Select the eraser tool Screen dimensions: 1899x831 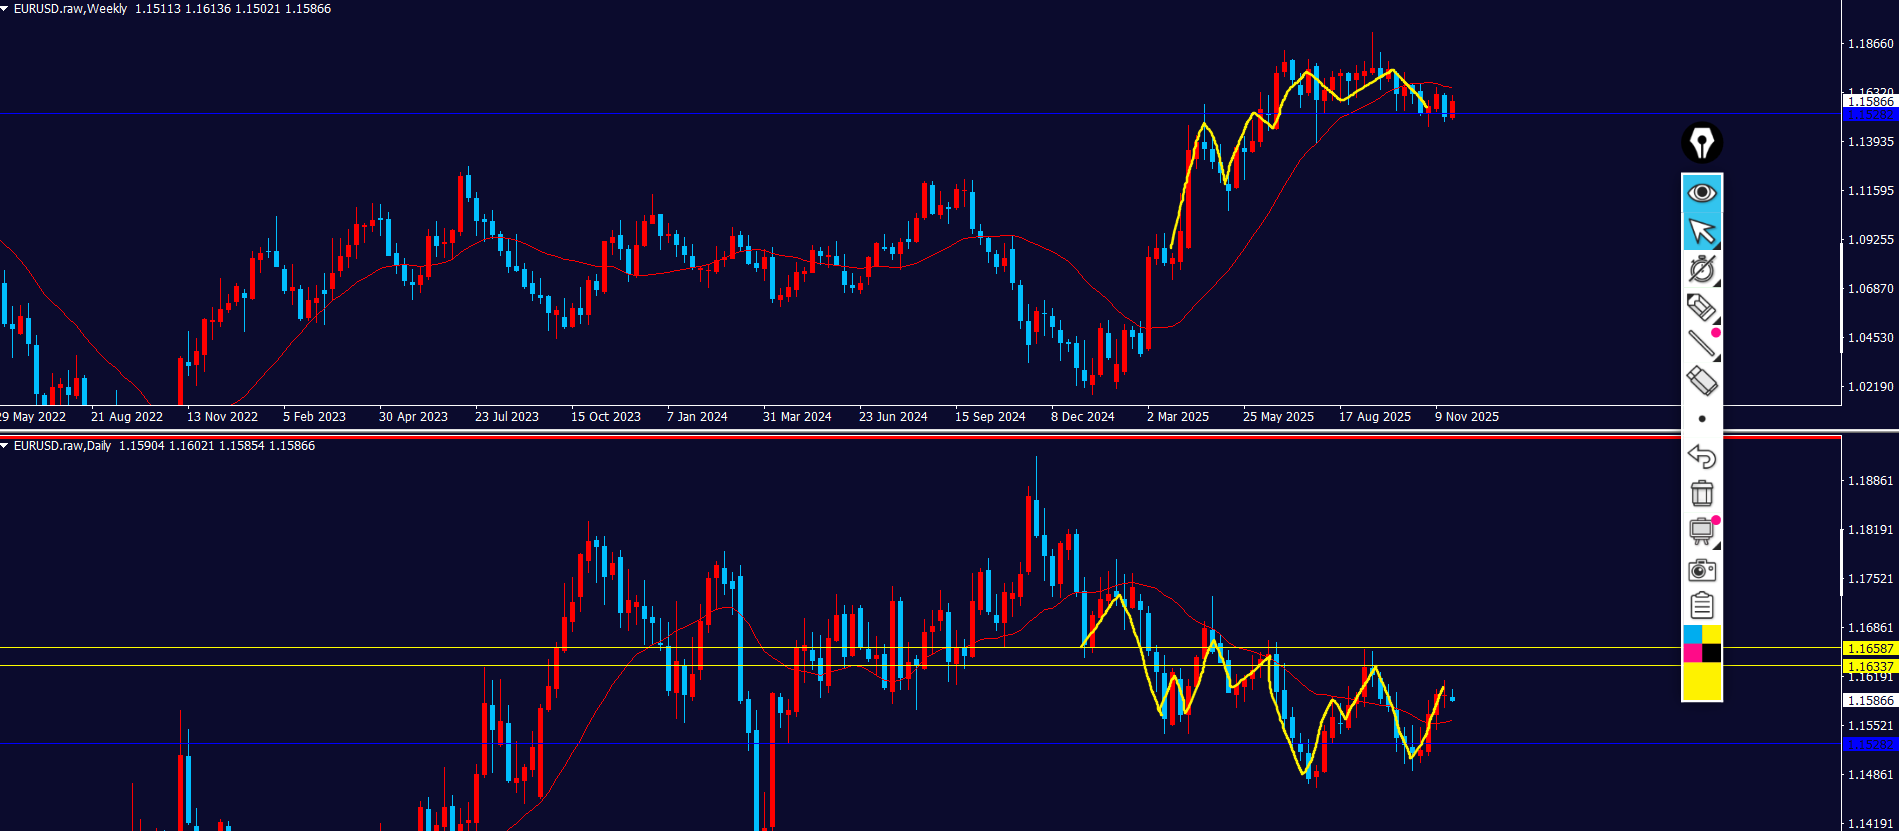pos(1701,381)
